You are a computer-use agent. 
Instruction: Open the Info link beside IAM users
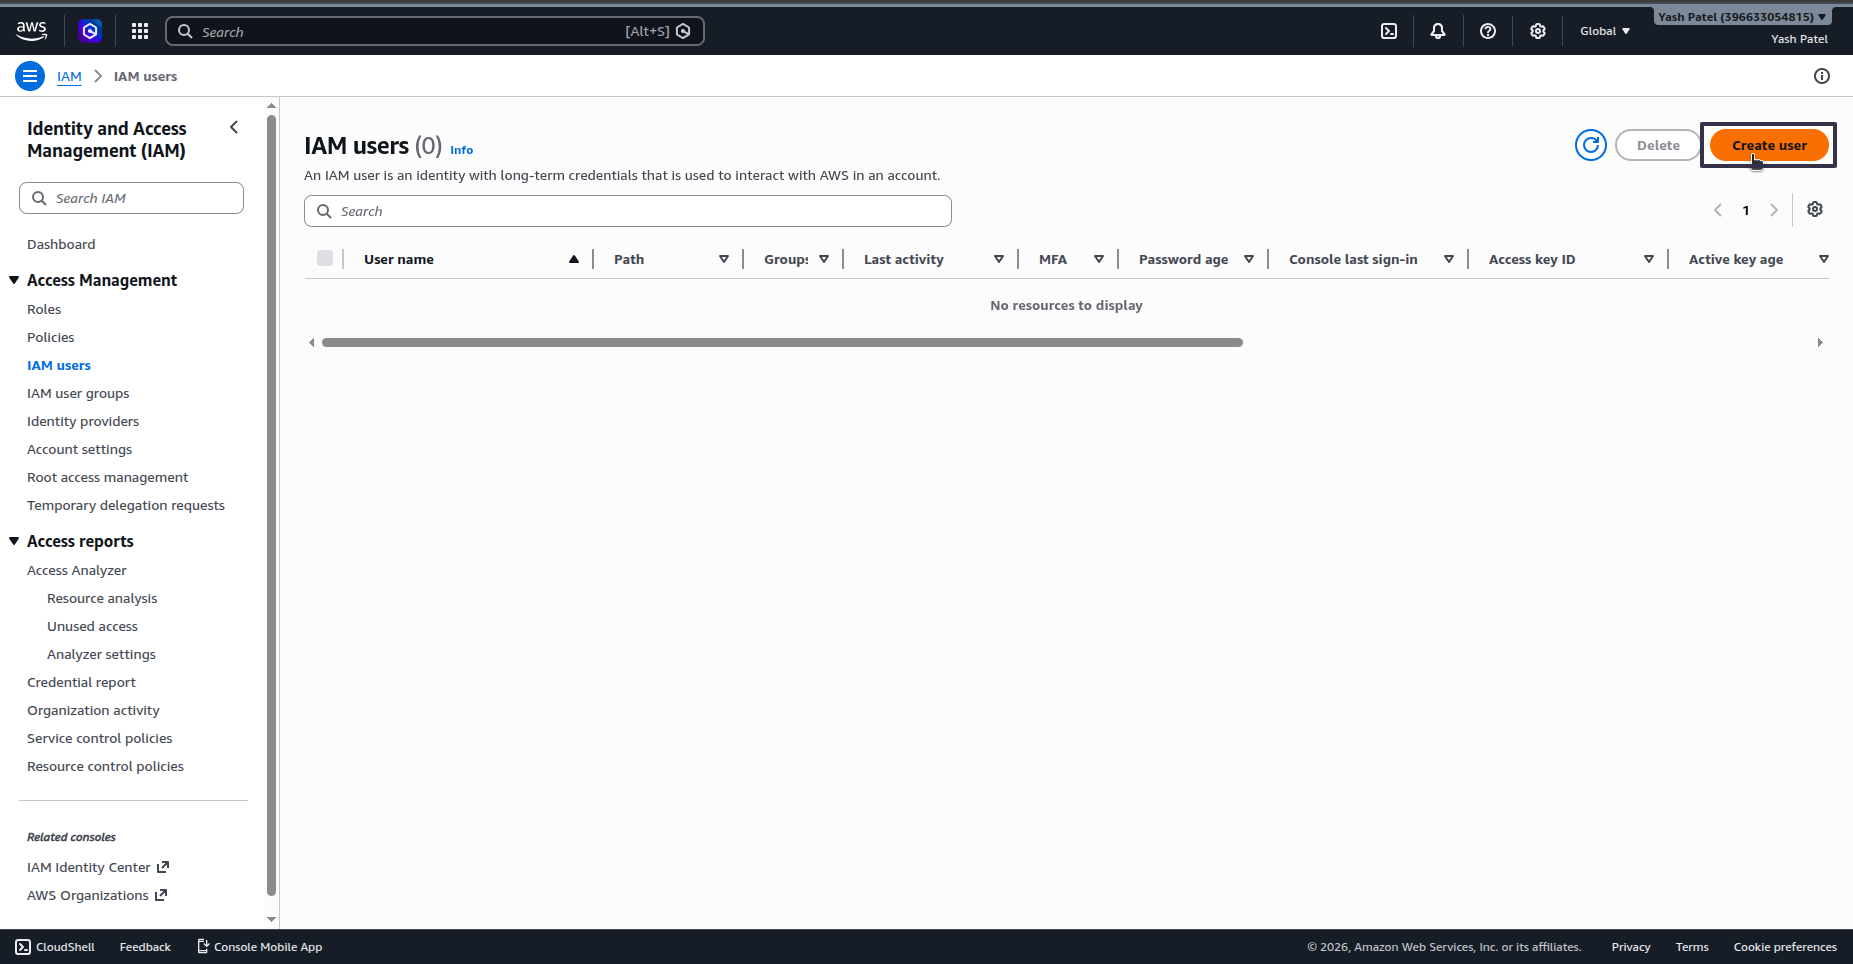coord(461,150)
